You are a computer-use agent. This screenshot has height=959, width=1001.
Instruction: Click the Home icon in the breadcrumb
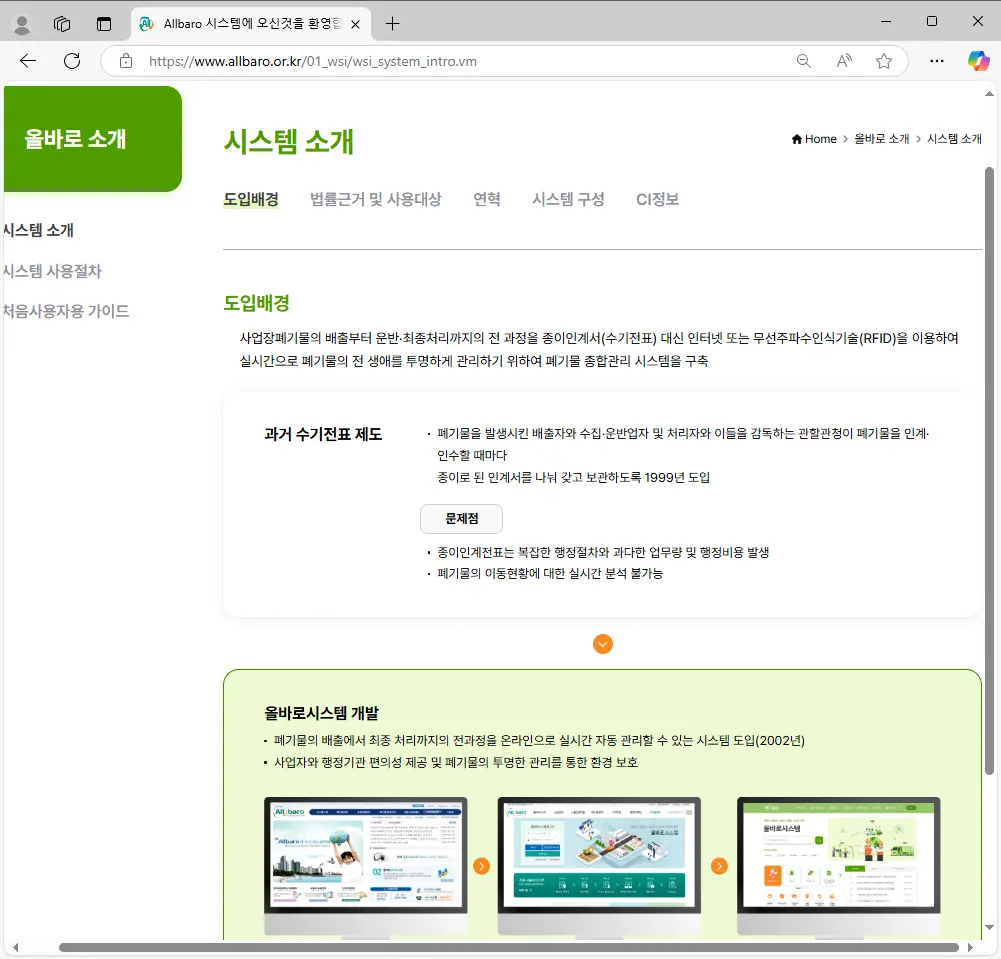[x=799, y=138]
